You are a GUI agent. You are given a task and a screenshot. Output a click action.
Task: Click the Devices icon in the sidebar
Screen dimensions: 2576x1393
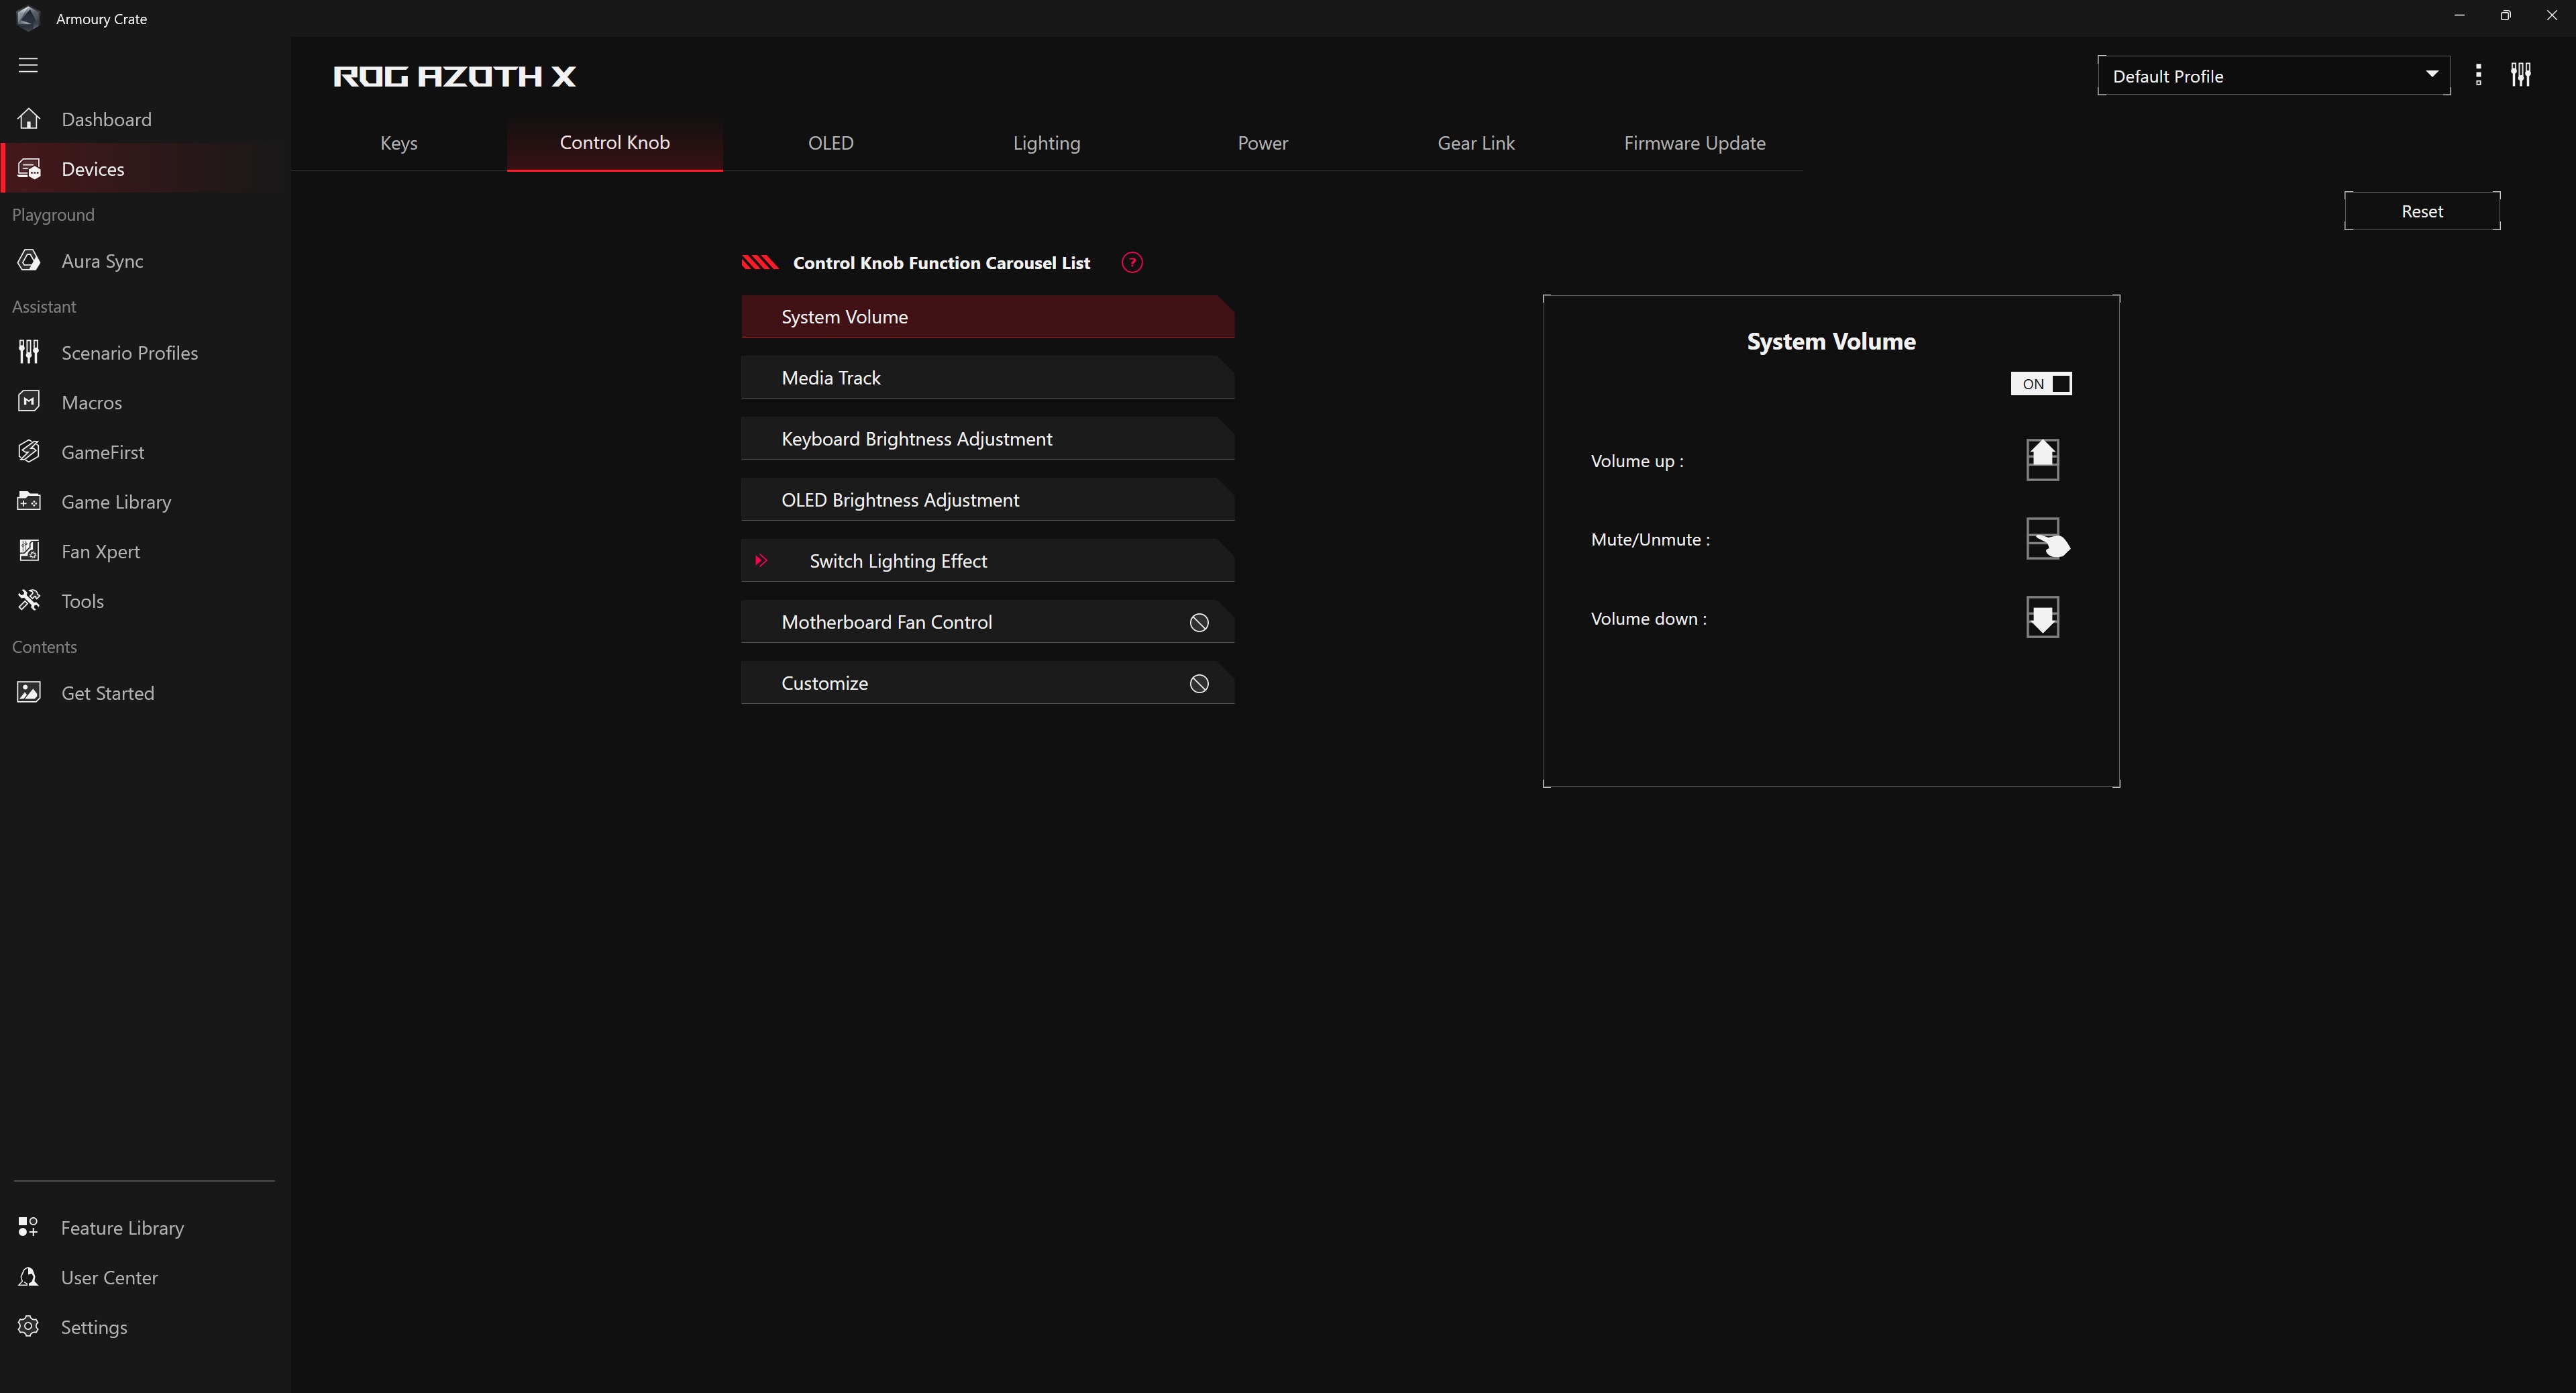(x=28, y=169)
